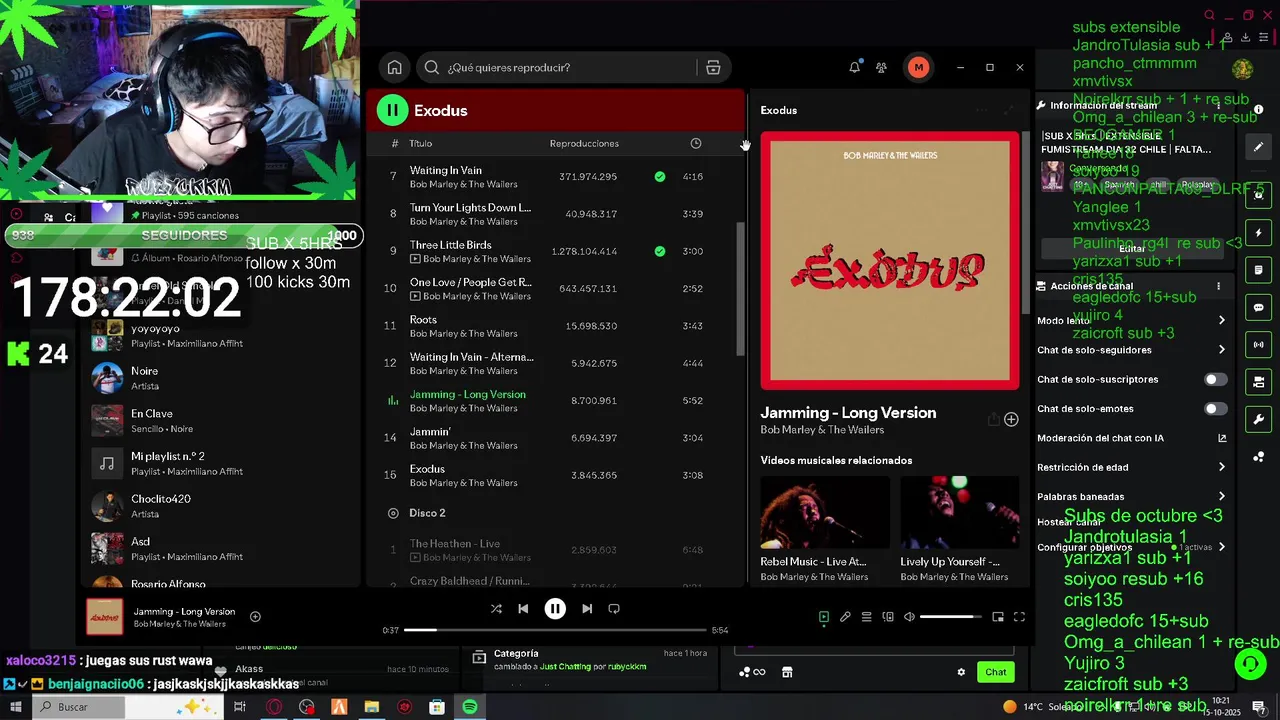Click wrench tools icon in Kick sidebar
1280x720 pixels.
[x=1259, y=419]
